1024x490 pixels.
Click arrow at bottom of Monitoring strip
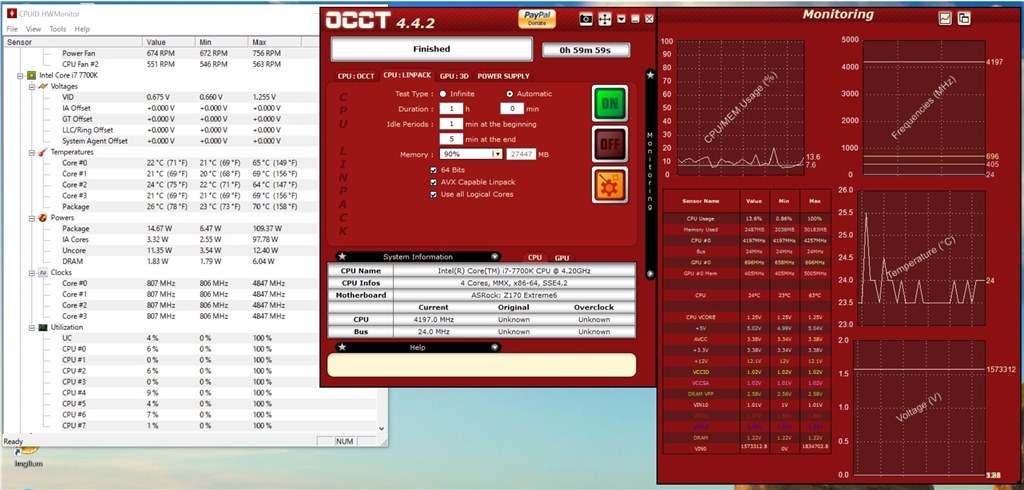650,274
